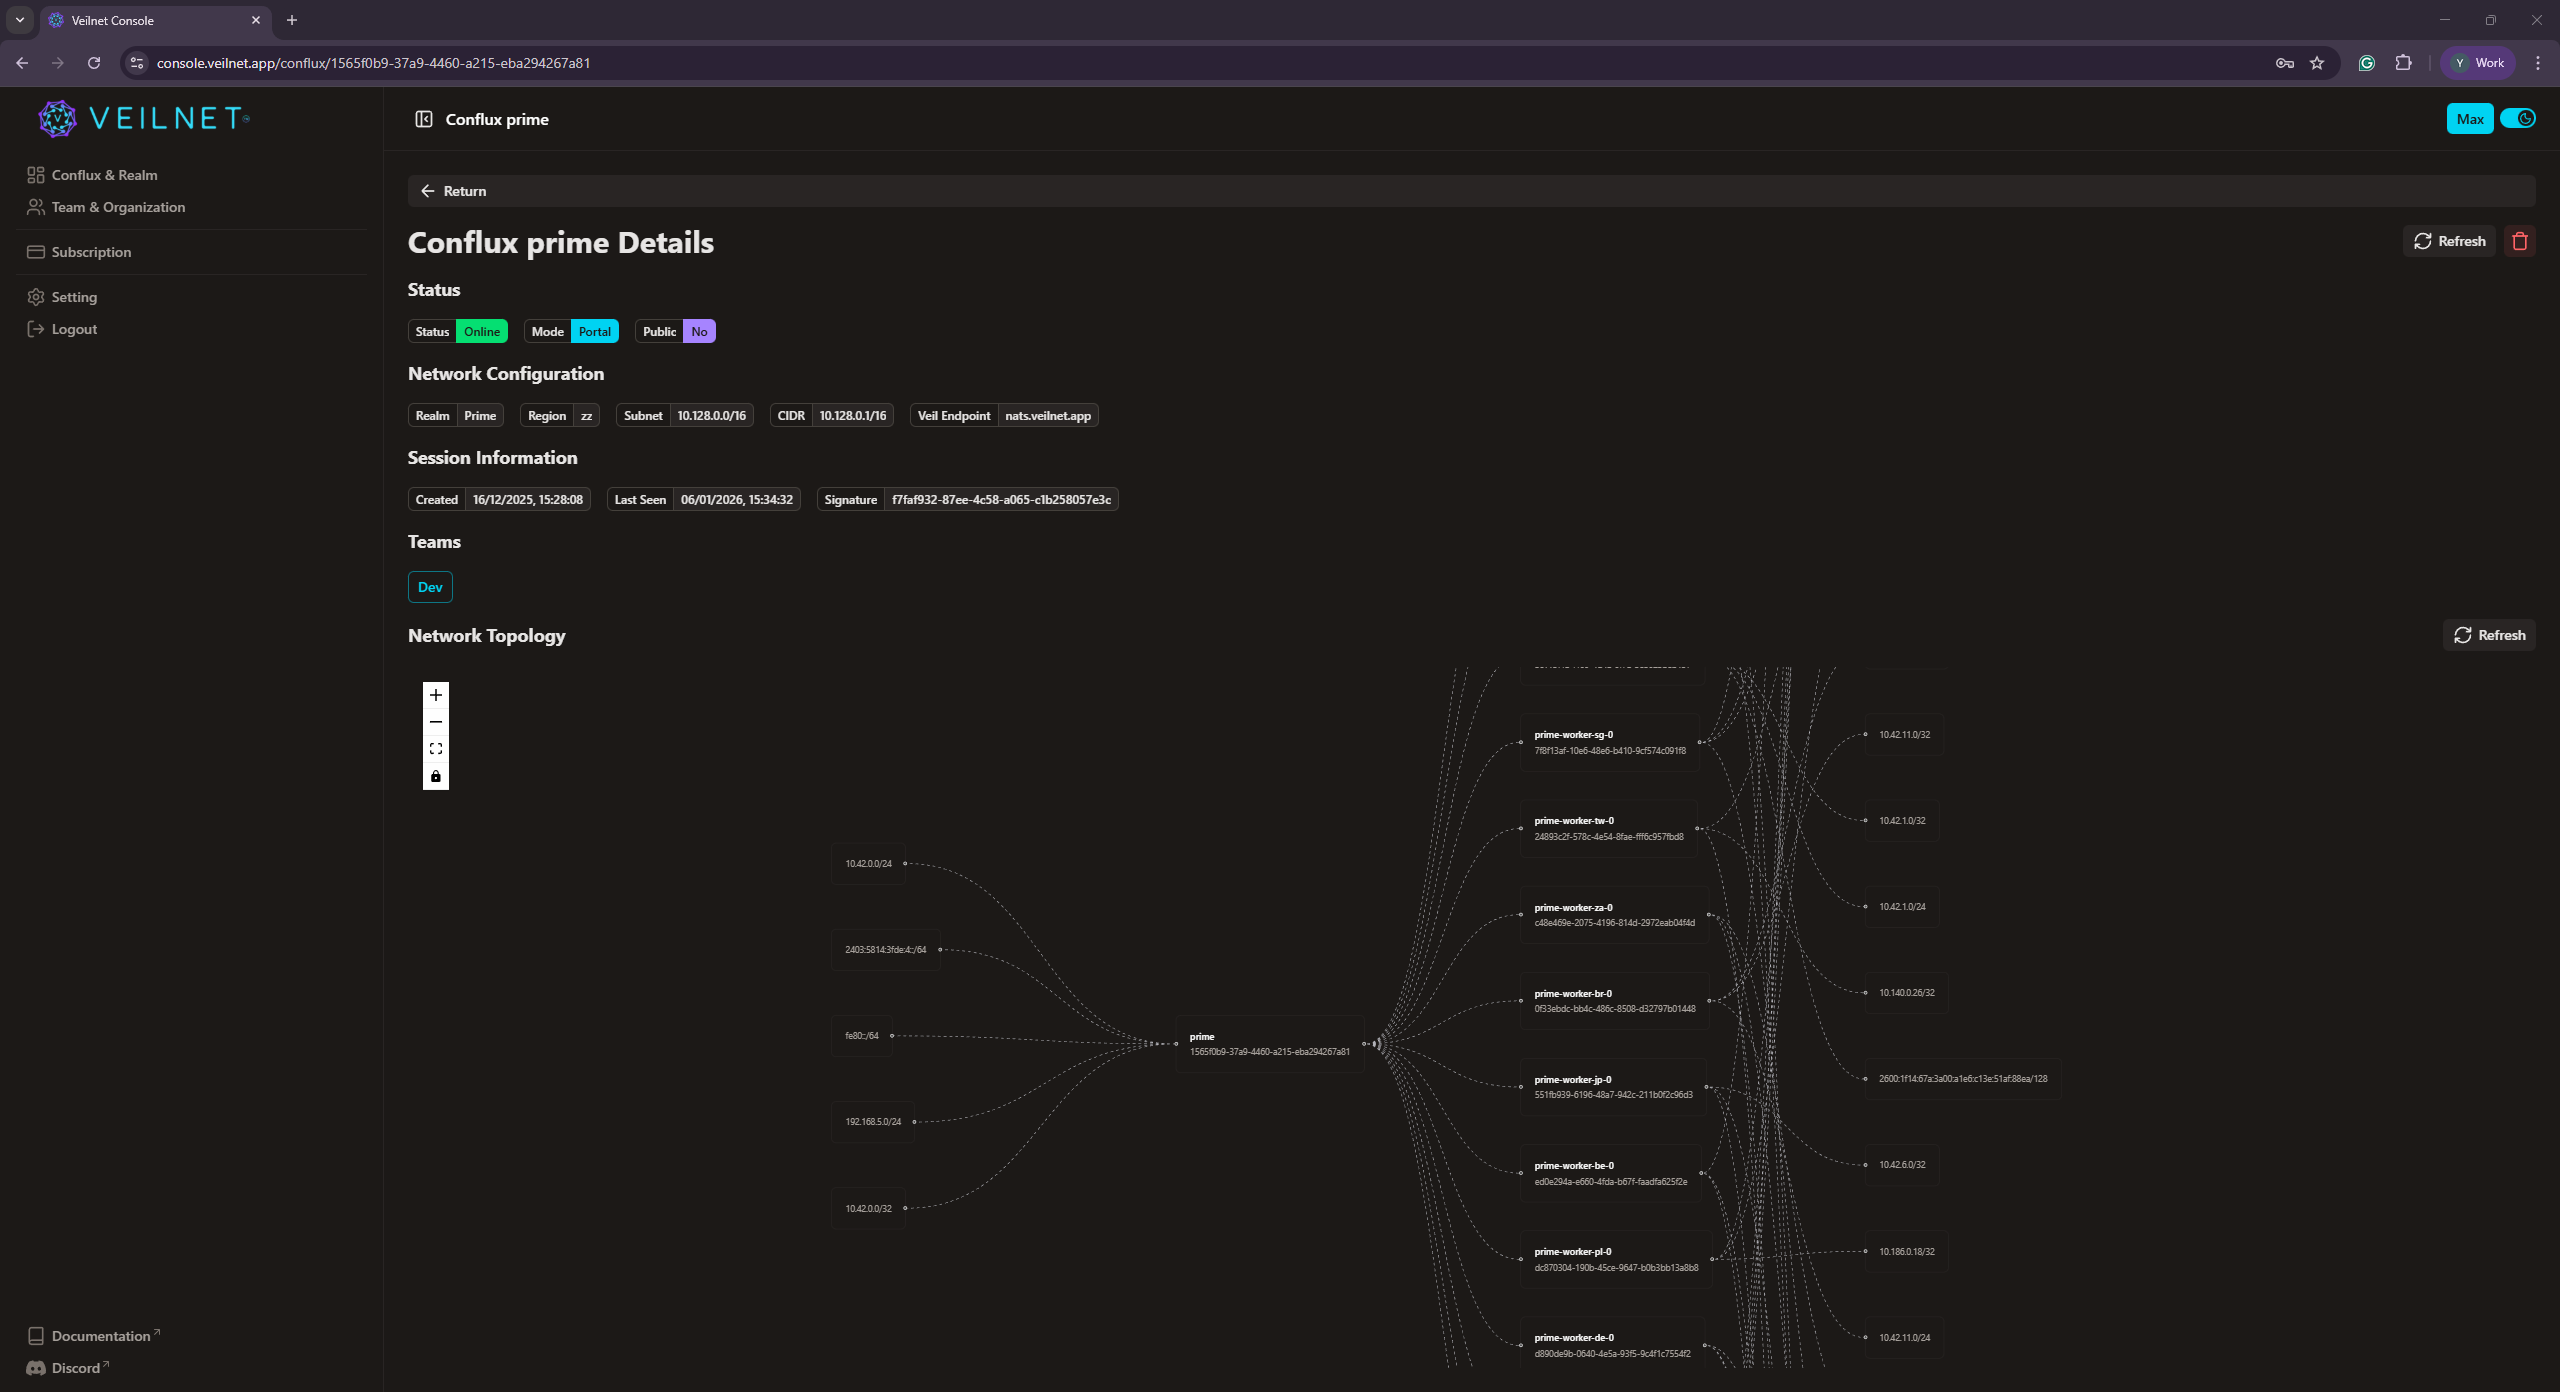Toggle the theme switch next to Max

pyautogui.click(x=2520, y=118)
